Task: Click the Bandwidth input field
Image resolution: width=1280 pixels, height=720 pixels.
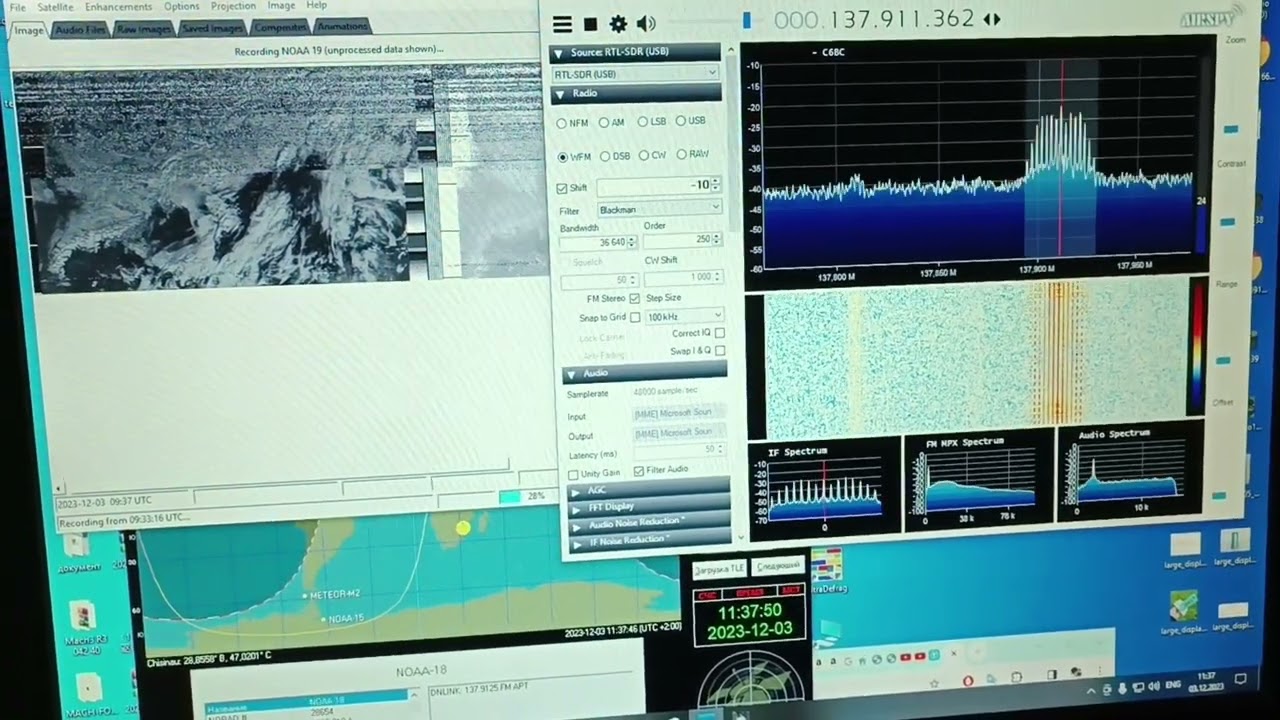Action: [x=597, y=243]
